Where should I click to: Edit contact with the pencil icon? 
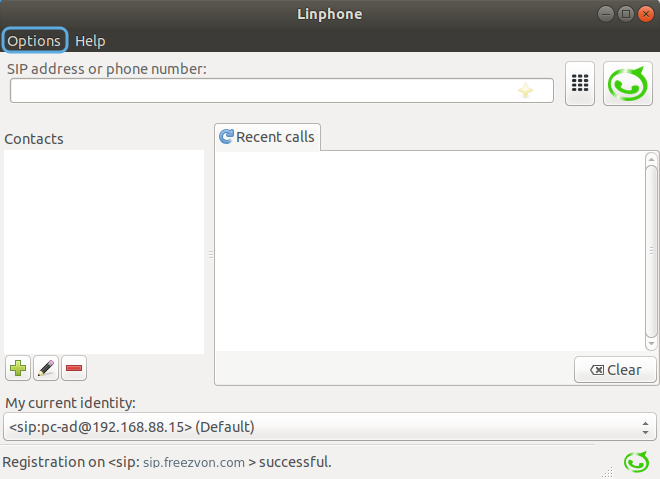click(x=46, y=368)
